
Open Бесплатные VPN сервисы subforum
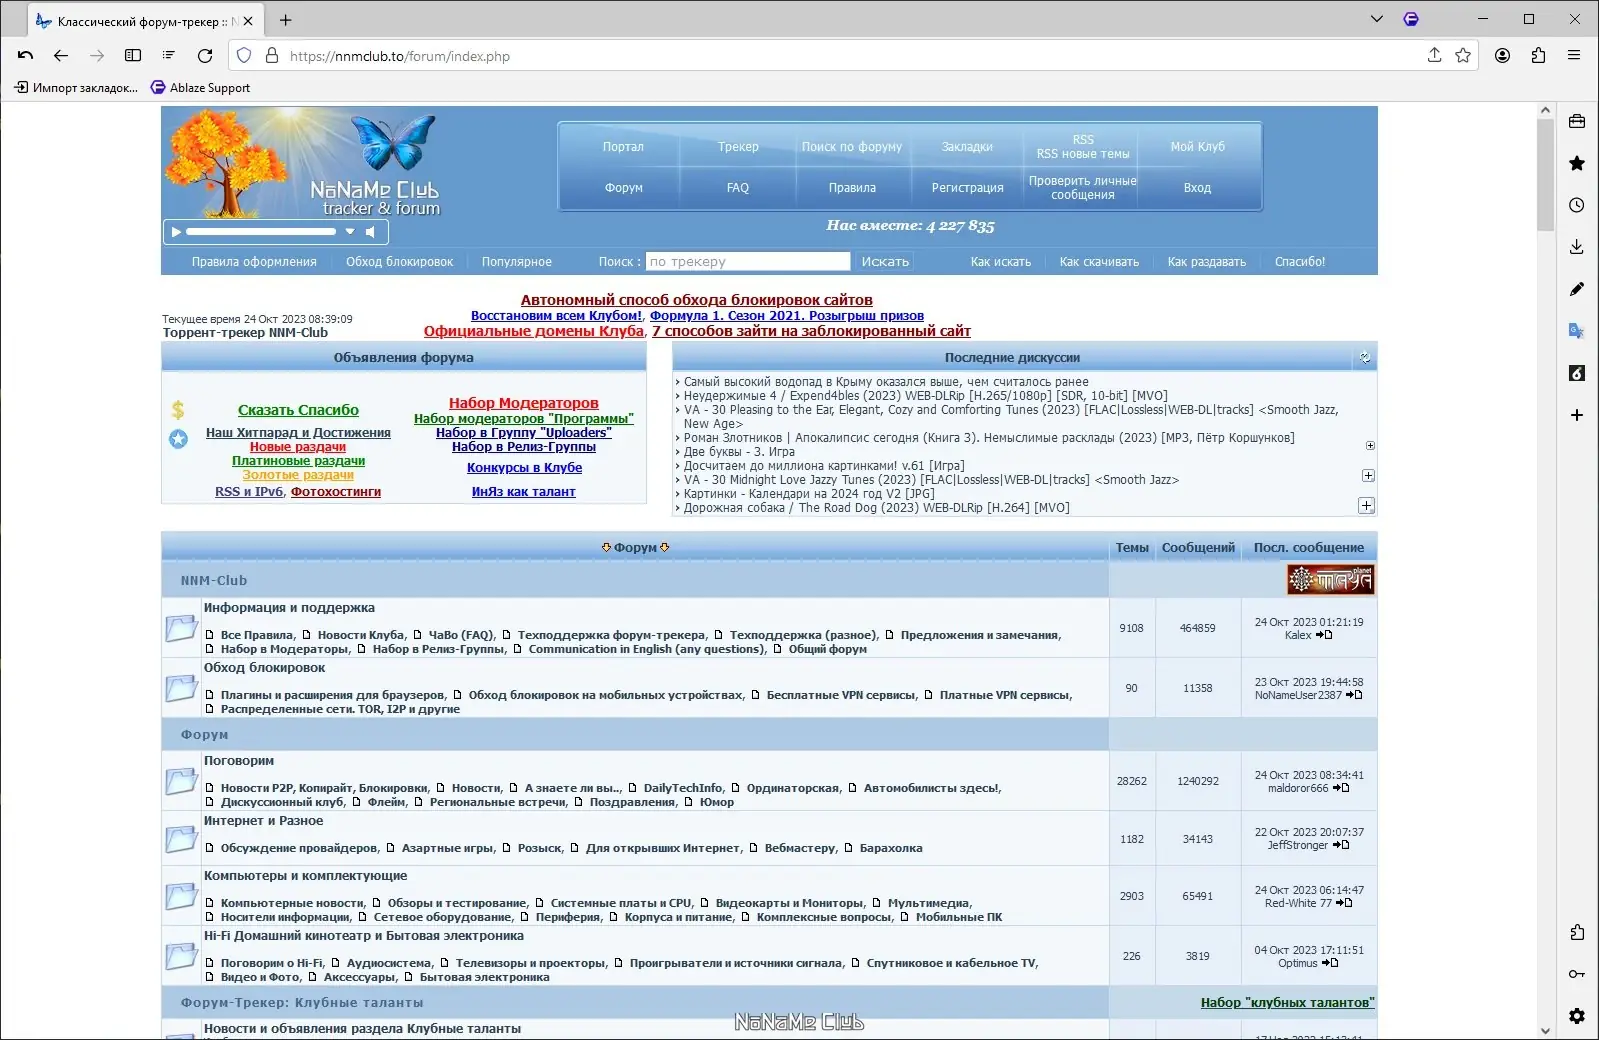pyautogui.click(x=841, y=695)
